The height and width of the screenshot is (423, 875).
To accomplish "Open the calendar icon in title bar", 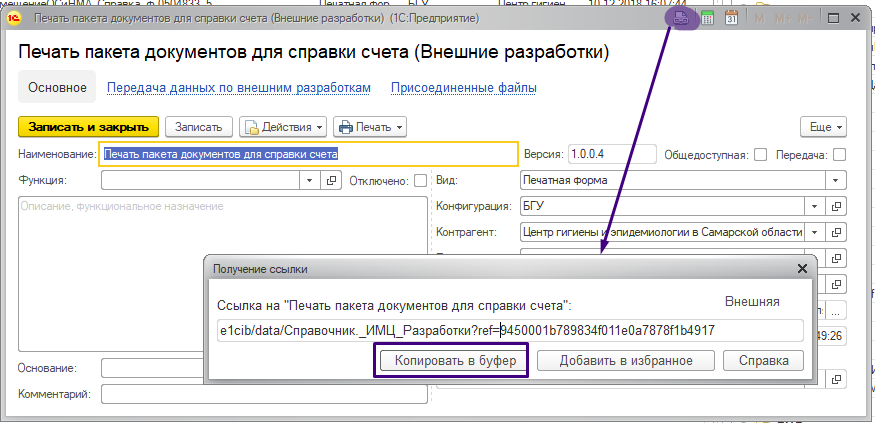I will (731, 18).
